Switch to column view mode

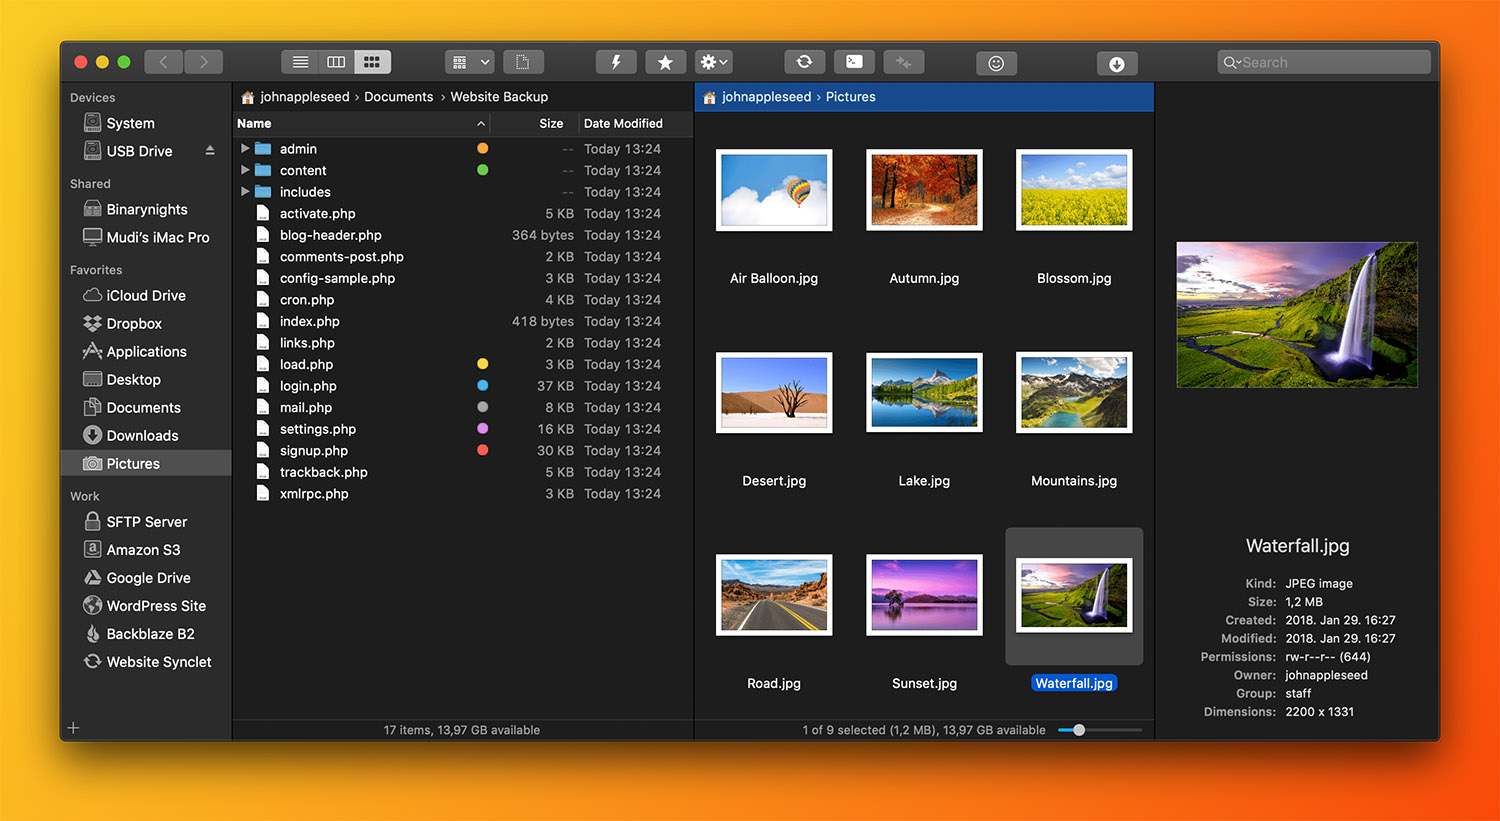click(x=336, y=62)
